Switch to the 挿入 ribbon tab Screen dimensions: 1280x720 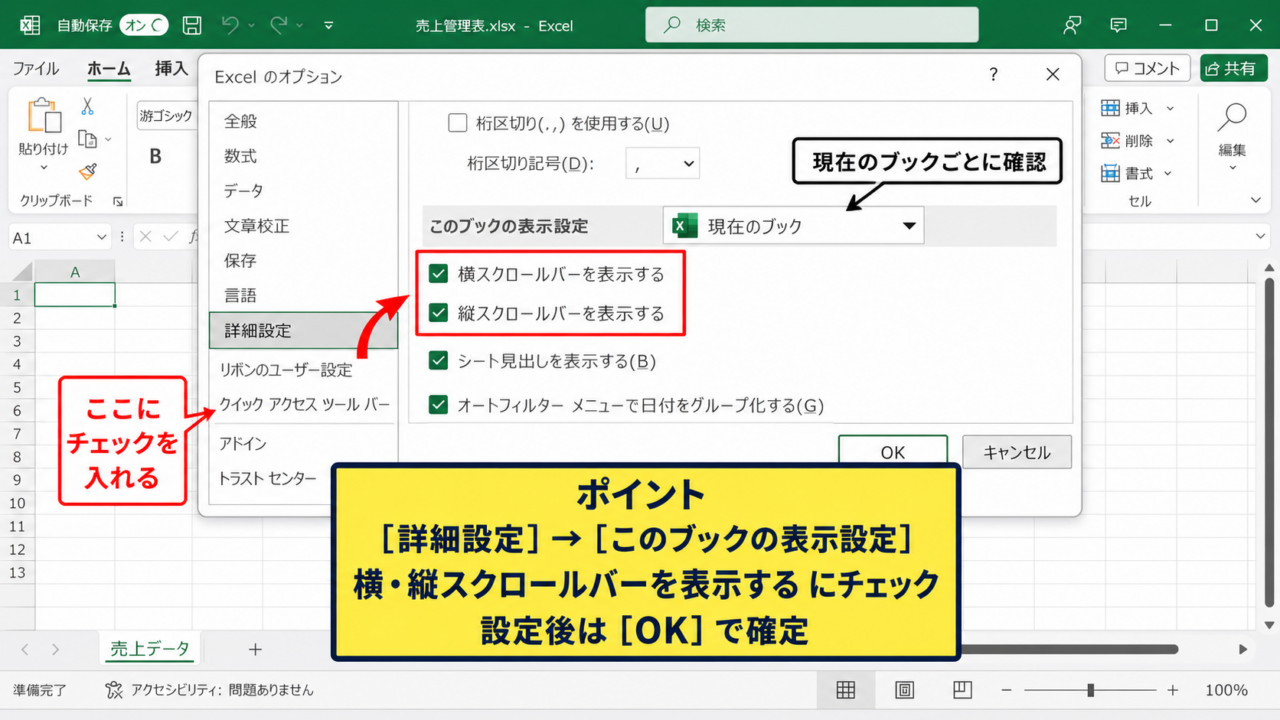click(x=171, y=69)
